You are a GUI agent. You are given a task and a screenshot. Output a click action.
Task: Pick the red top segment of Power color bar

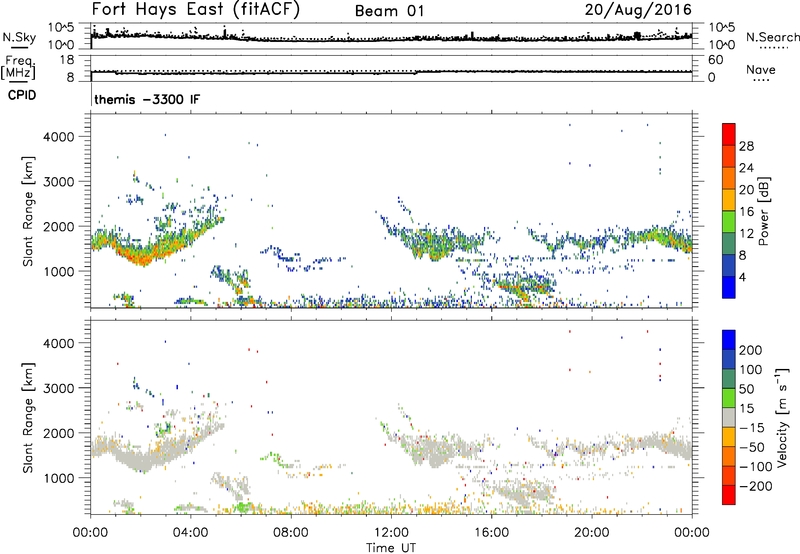tap(729, 134)
